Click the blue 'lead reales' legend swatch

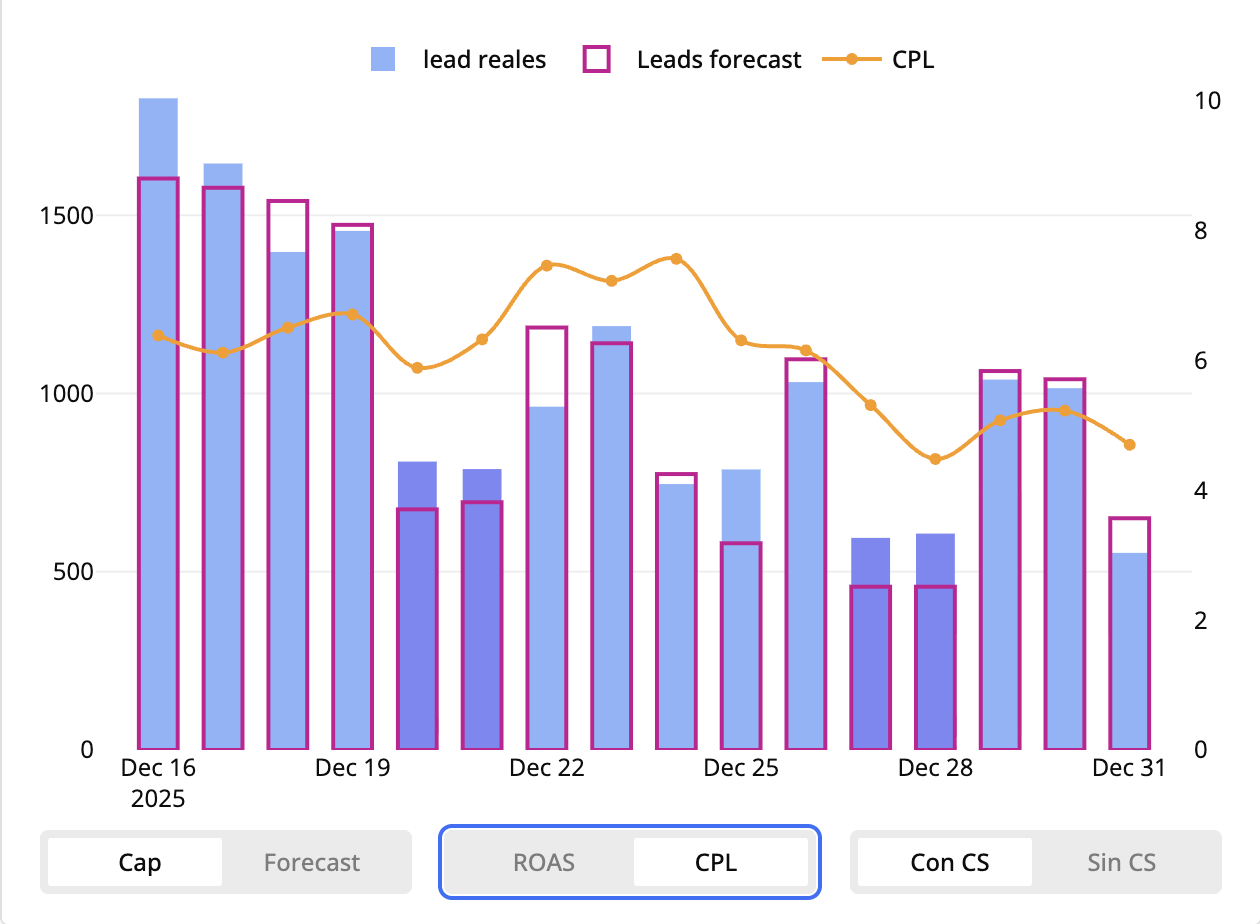383,59
